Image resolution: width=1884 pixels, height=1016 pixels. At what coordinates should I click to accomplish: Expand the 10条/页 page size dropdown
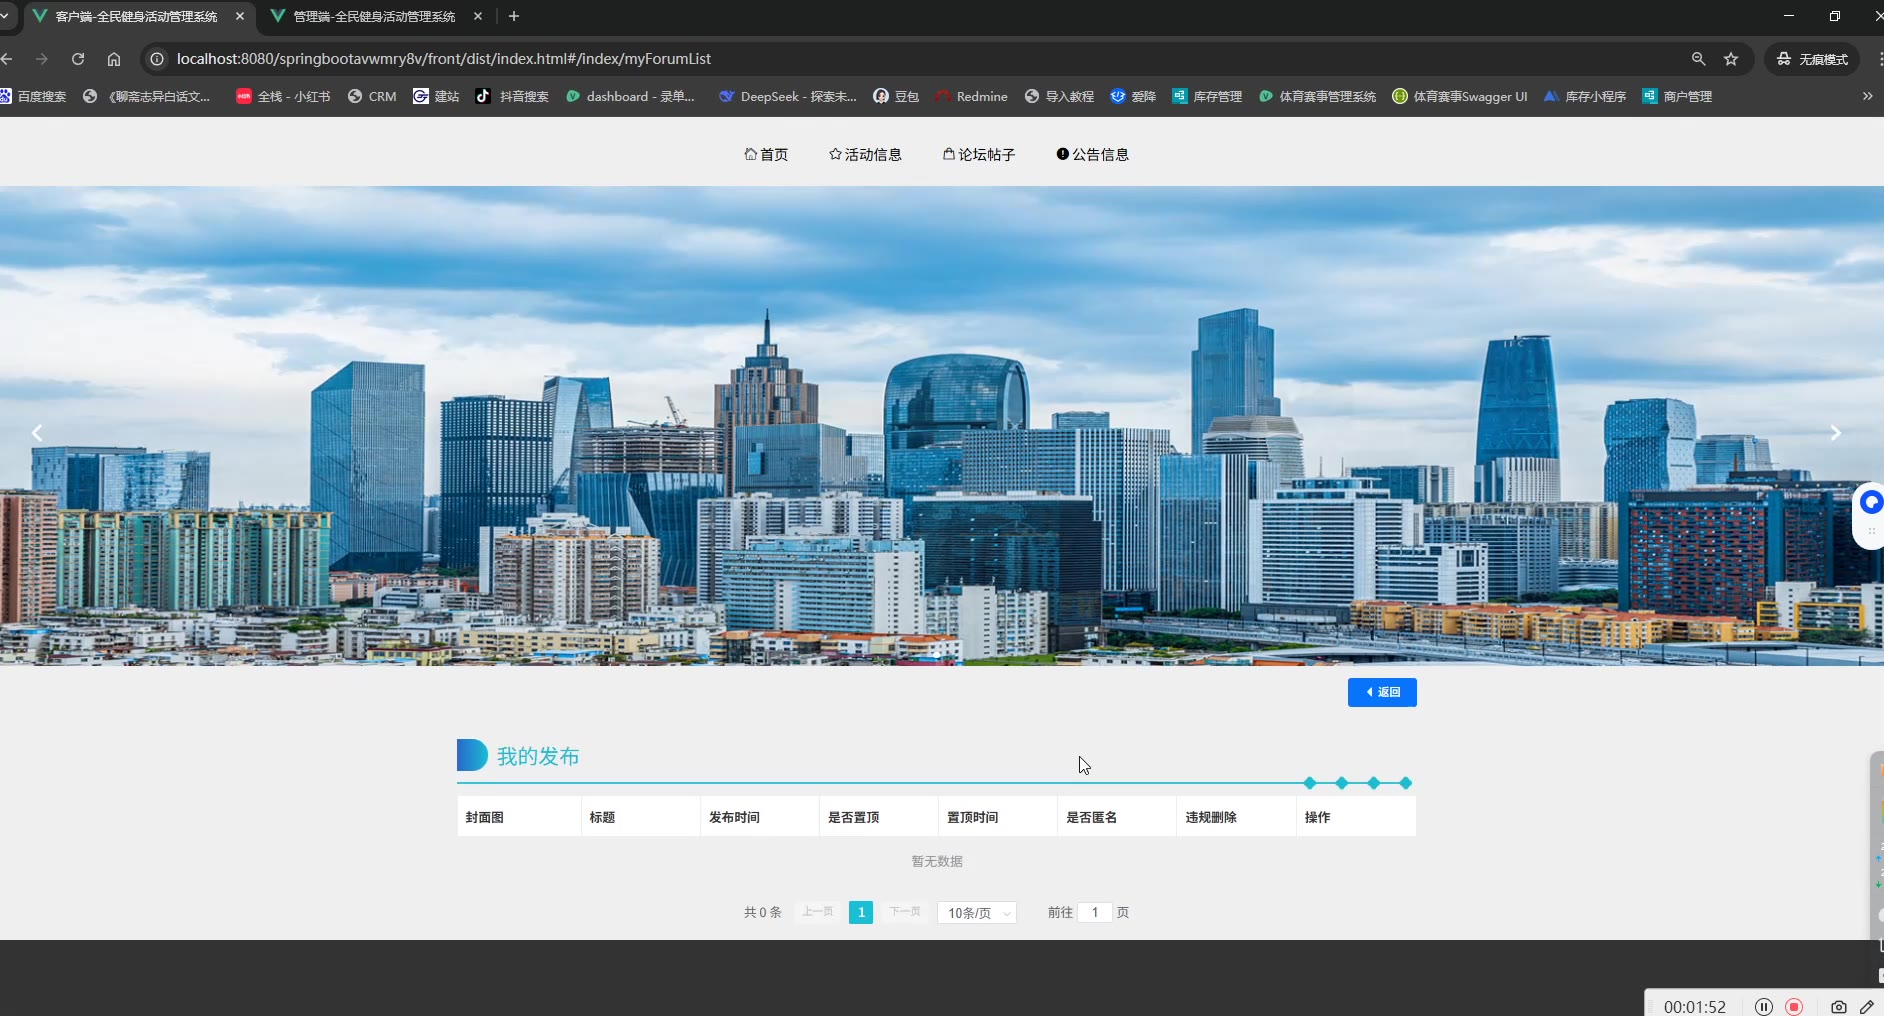tap(976, 913)
